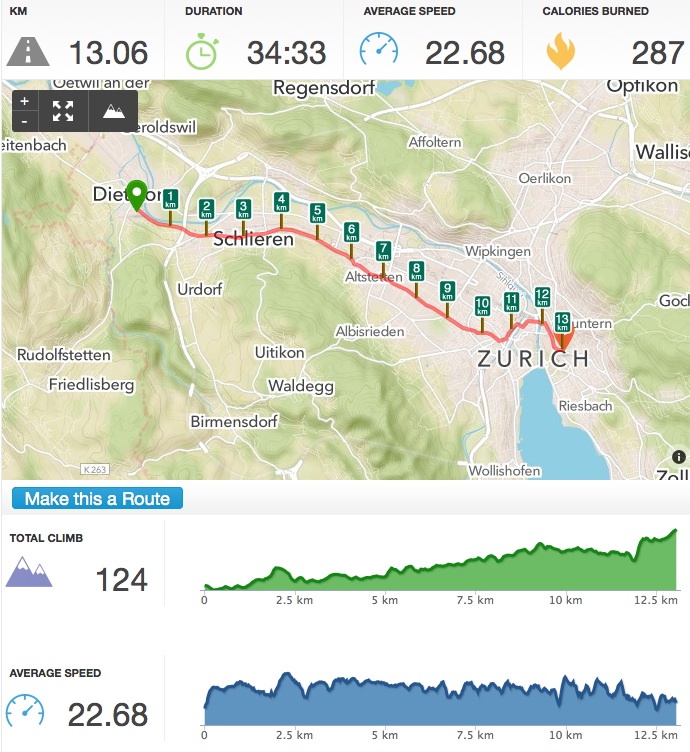Click the blue speed profile chart
Screen dimensions: 690x752
(x=440, y=705)
